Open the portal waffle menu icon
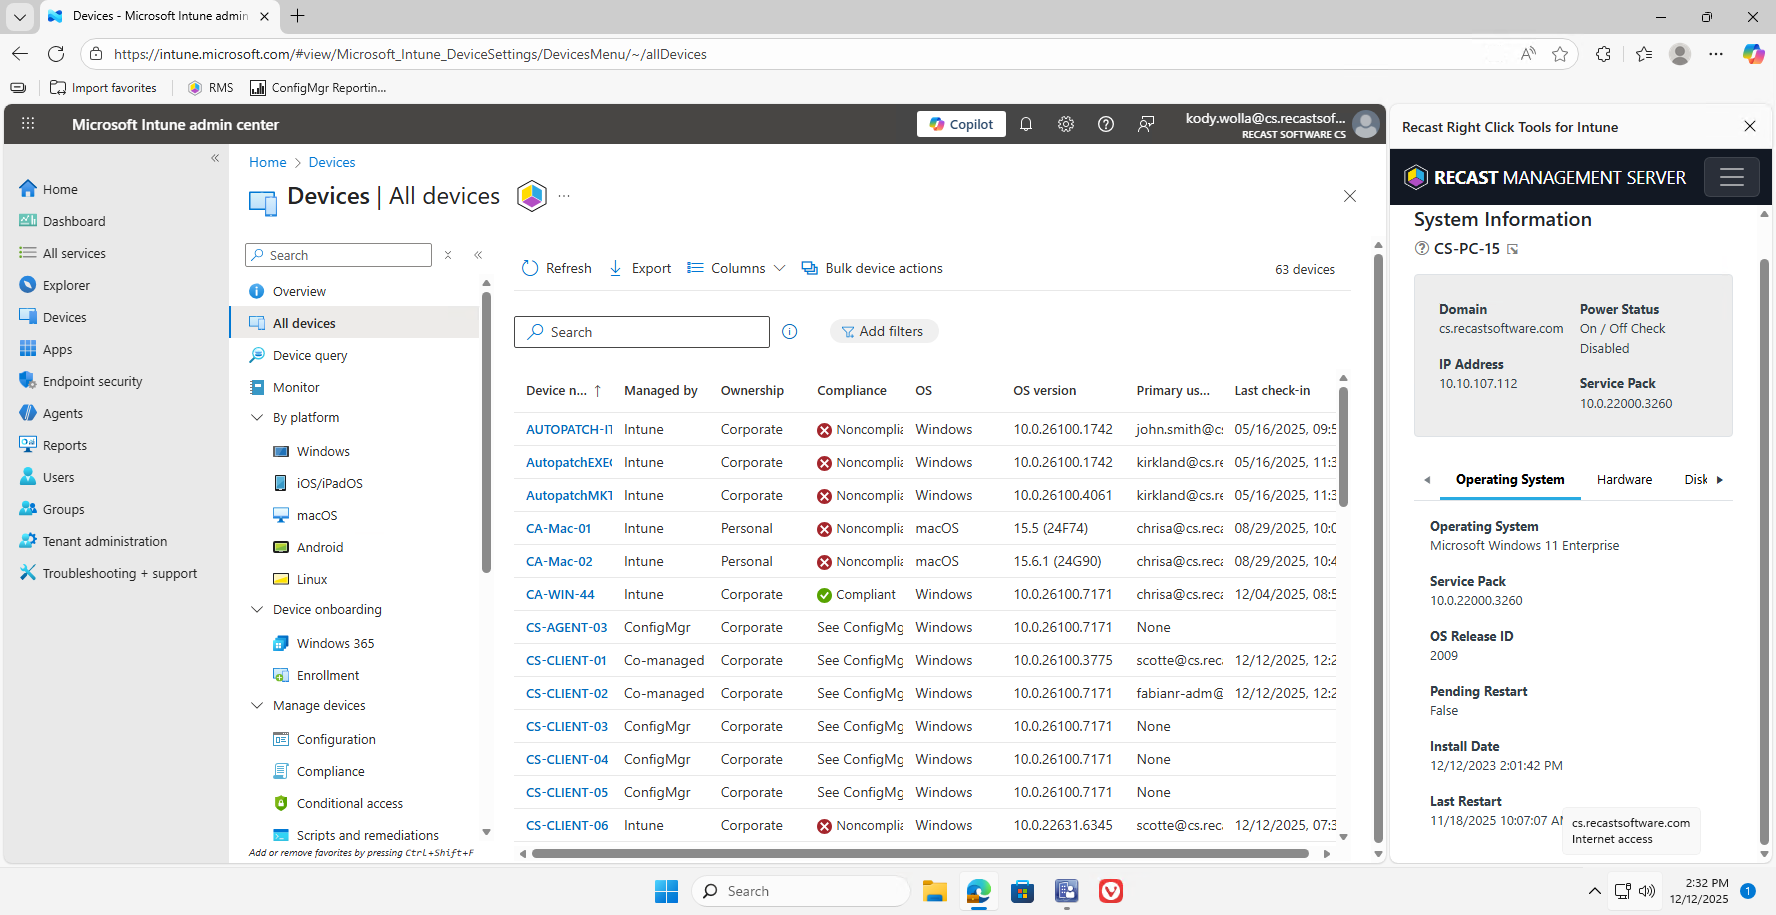The height and width of the screenshot is (915, 1776). [28, 124]
